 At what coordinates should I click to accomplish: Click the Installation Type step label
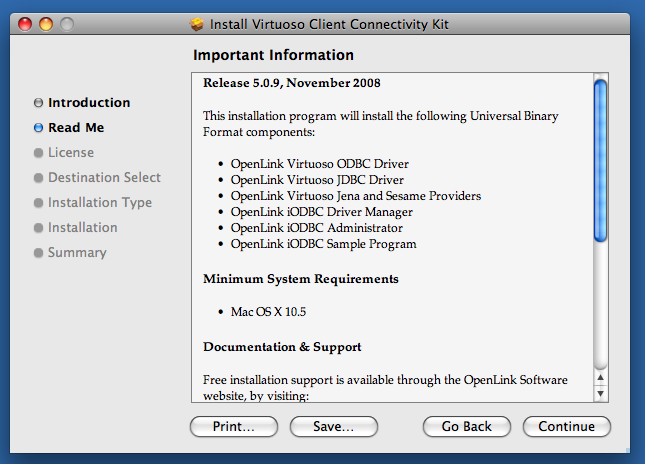[x=100, y=202]
